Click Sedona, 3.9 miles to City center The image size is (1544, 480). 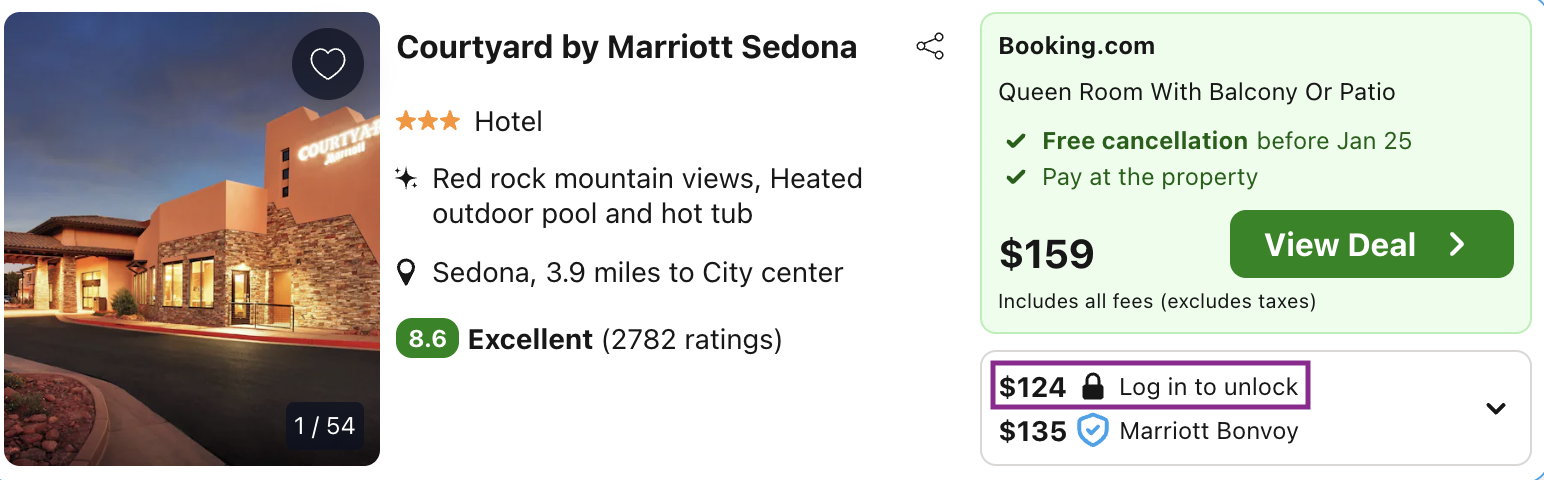tap(637, 272)
